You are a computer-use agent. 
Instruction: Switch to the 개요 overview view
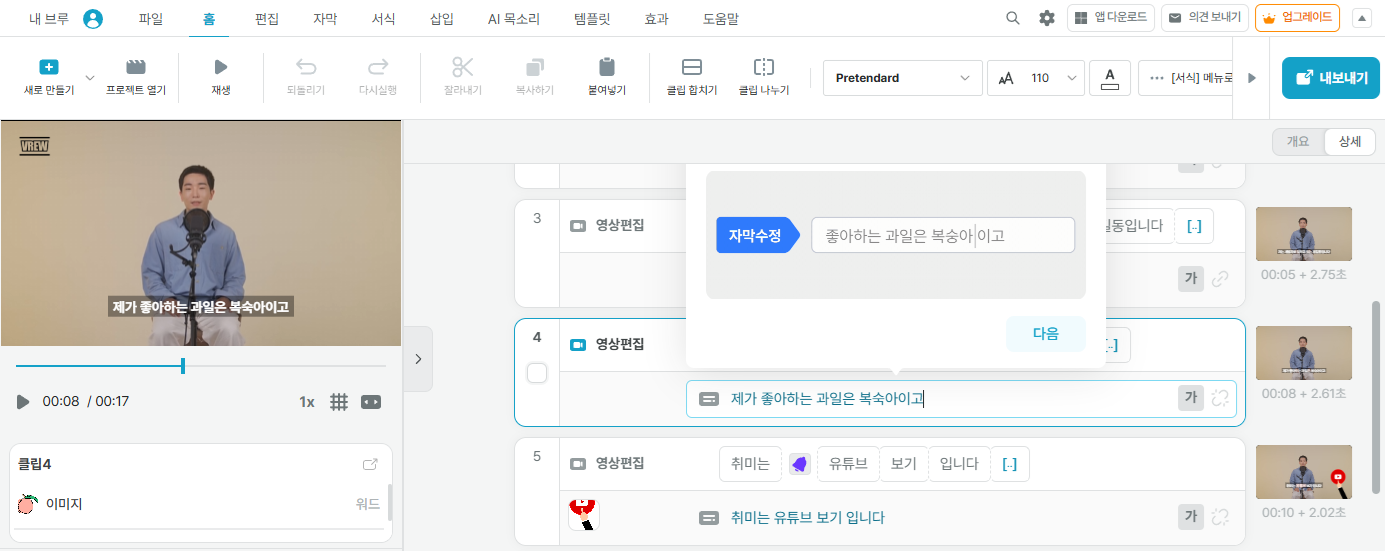point(1297,142)
